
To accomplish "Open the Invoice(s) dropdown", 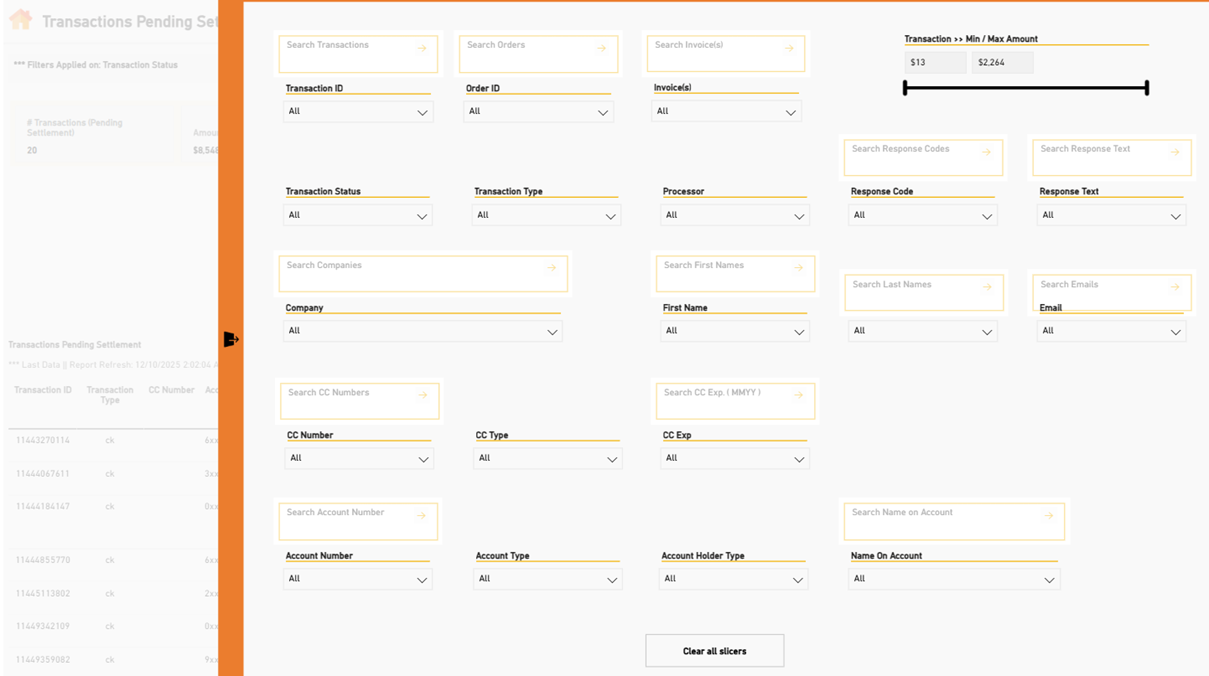I will coord(726,112).
